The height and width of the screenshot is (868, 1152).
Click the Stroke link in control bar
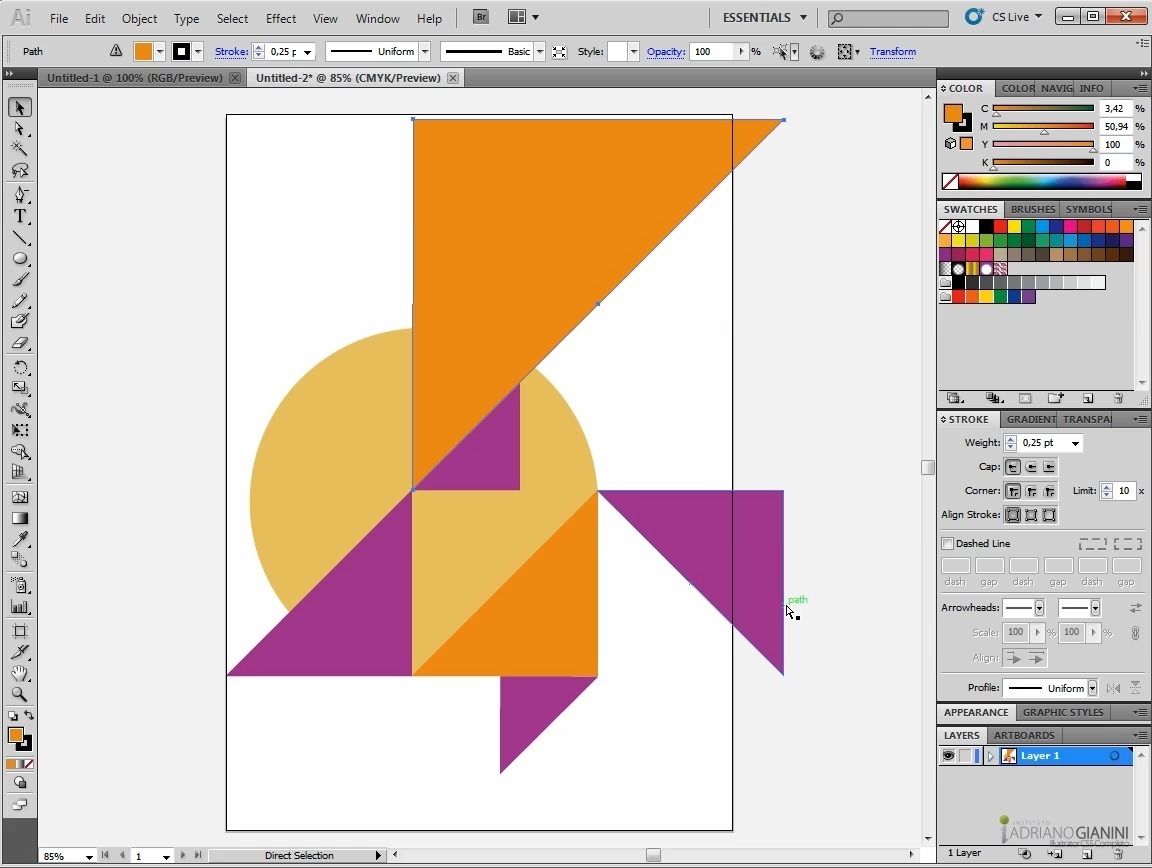coord(231,51)
